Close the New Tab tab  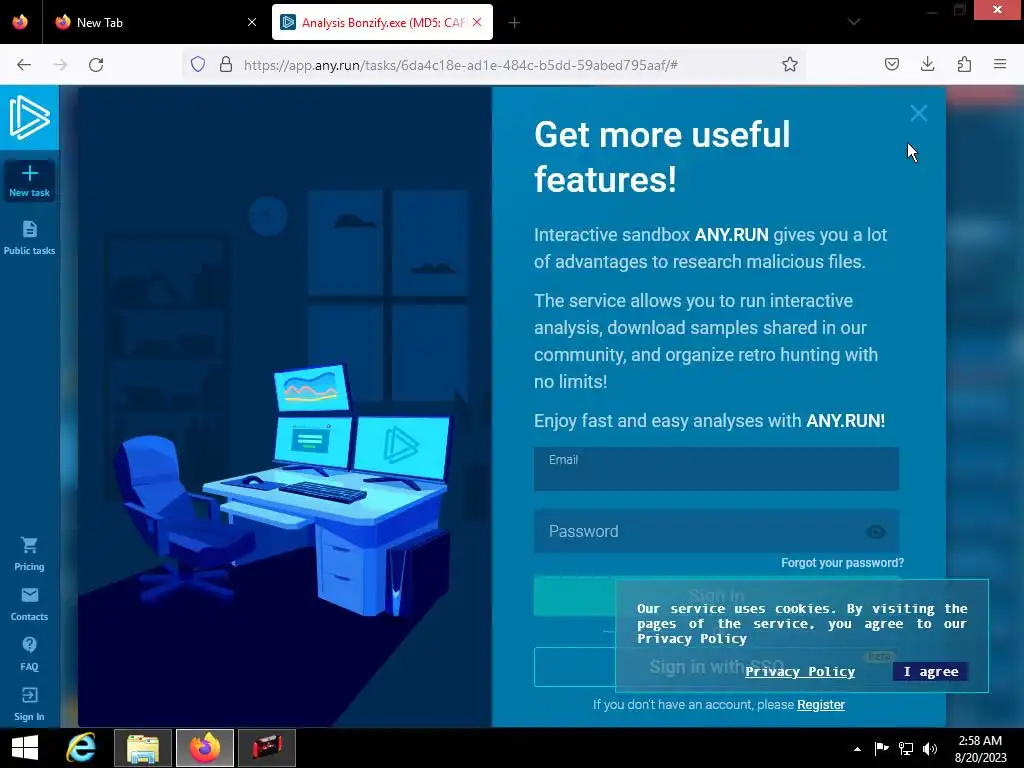click(252, 22)
